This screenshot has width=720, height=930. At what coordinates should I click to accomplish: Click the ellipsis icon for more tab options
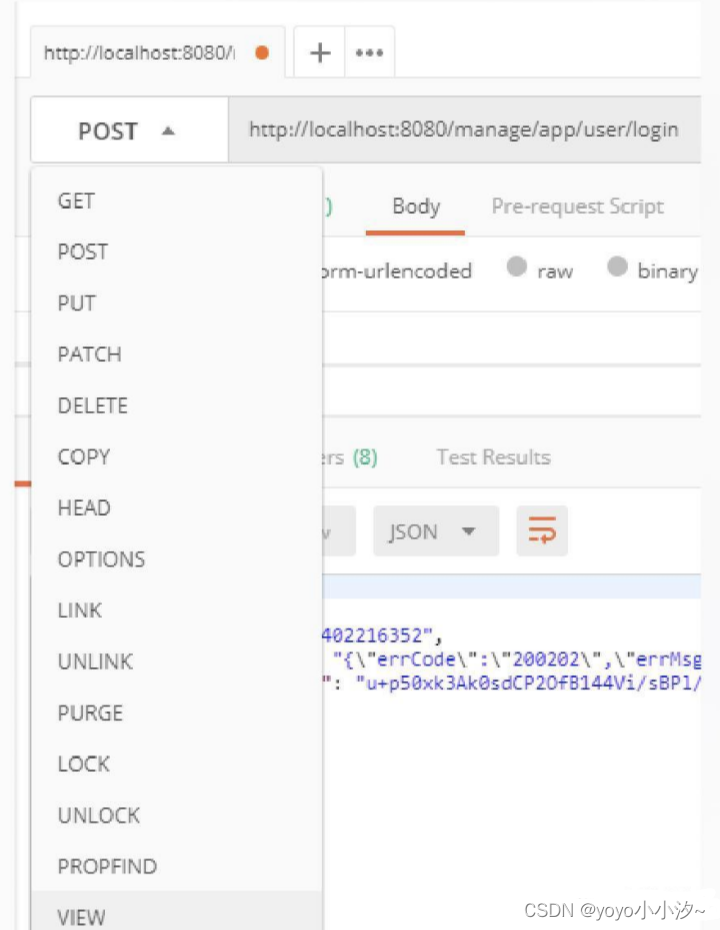pos(369,52)
